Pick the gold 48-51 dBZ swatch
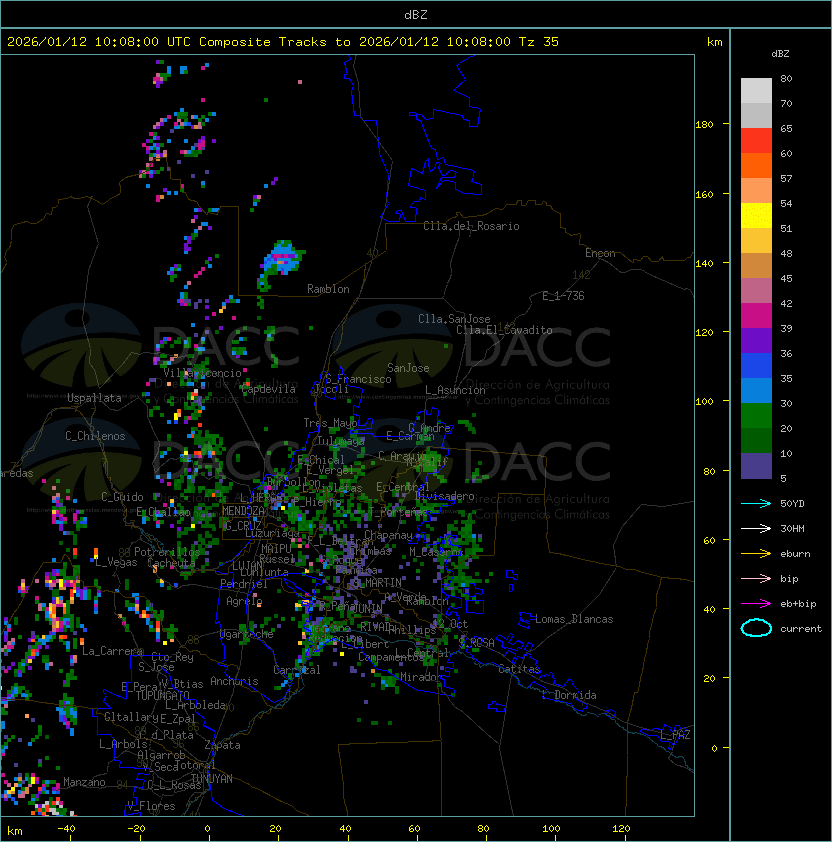Screen dimensions: 832x842 point(756,241)
